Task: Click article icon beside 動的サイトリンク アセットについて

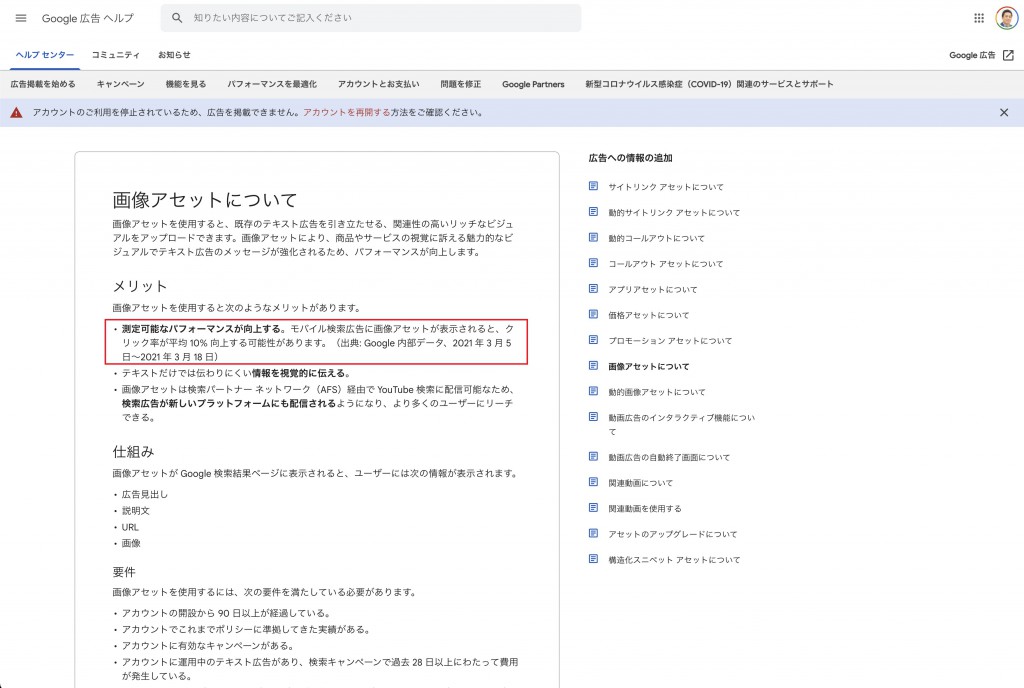Action: (x=593, y=211)
